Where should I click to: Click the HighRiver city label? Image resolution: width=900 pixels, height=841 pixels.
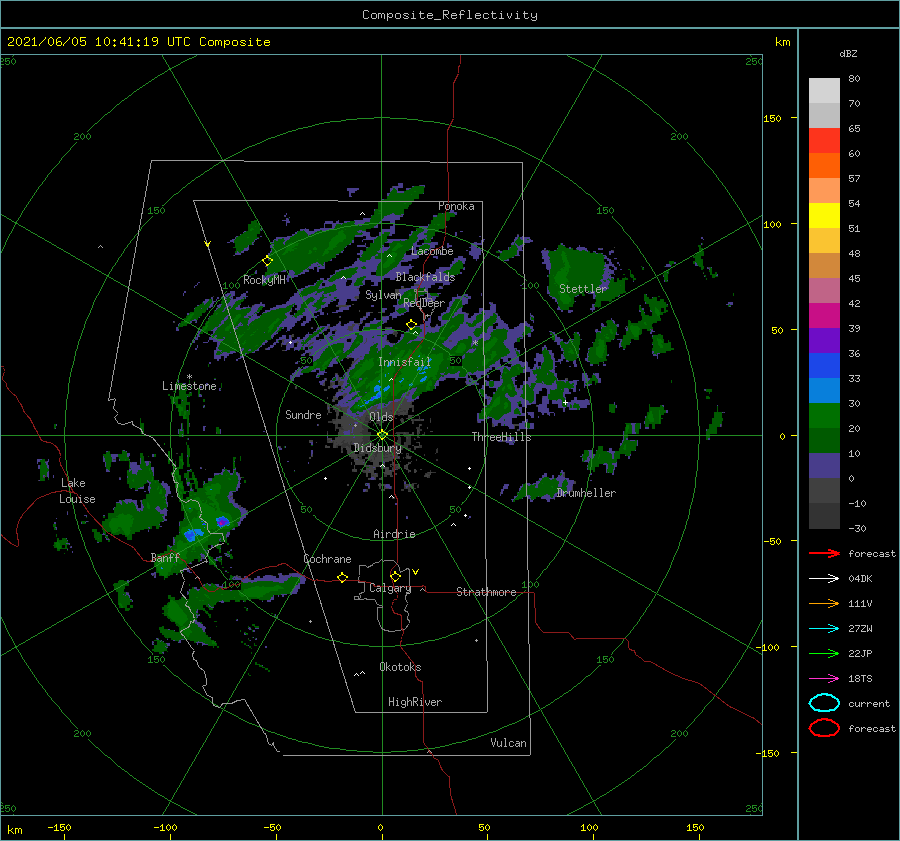click(415, 702)
